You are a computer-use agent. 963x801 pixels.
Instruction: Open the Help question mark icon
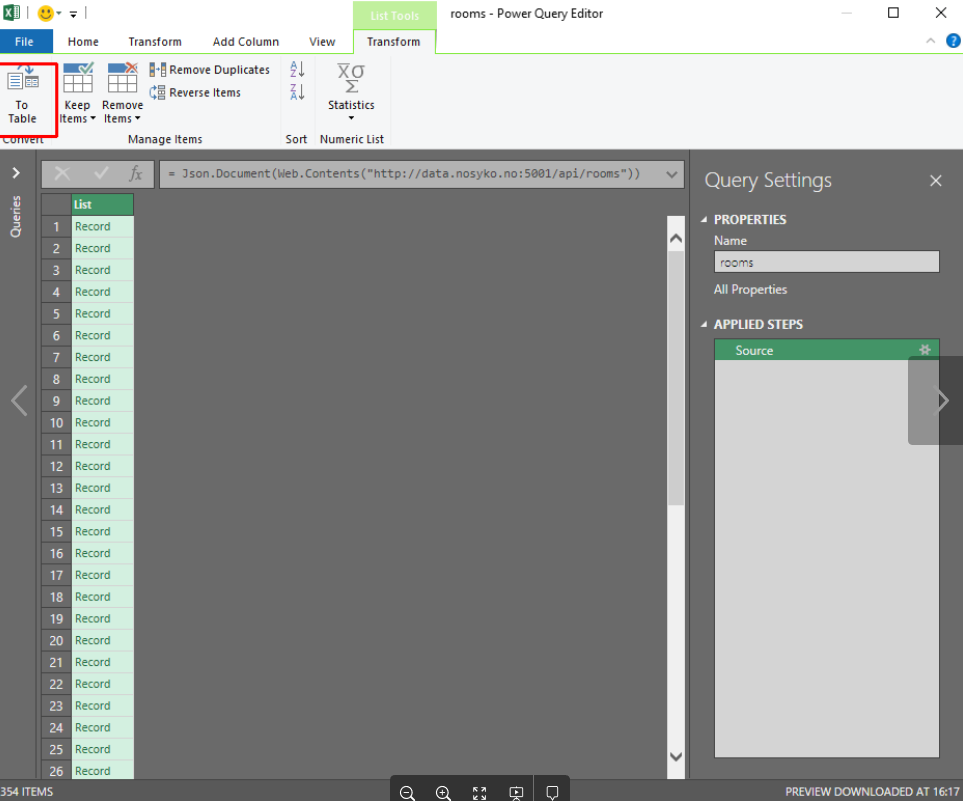click(x=953, y=41)
